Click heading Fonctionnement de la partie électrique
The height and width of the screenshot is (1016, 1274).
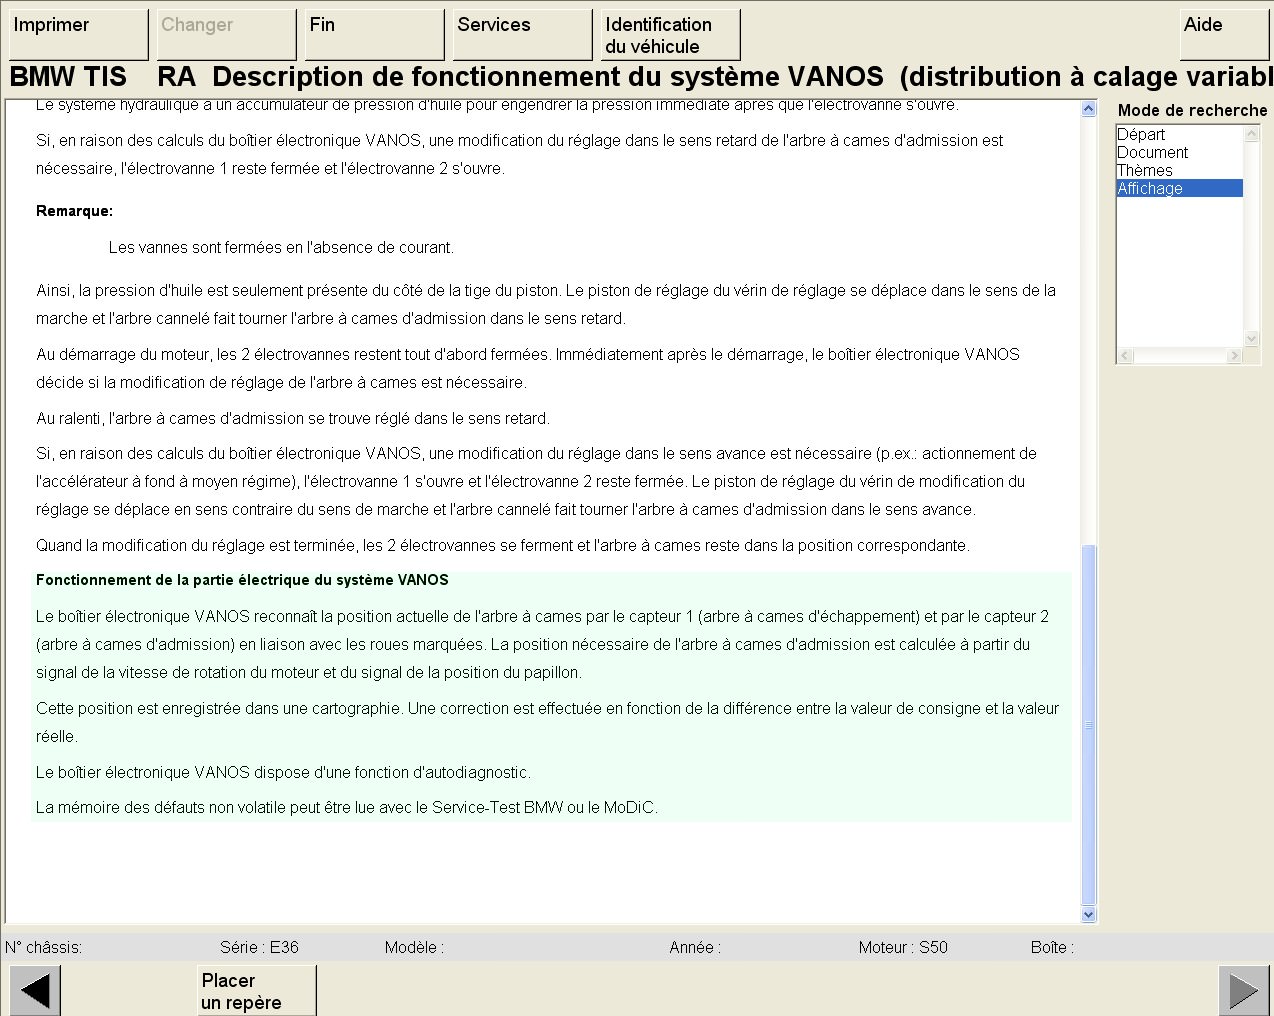point(242,580)
